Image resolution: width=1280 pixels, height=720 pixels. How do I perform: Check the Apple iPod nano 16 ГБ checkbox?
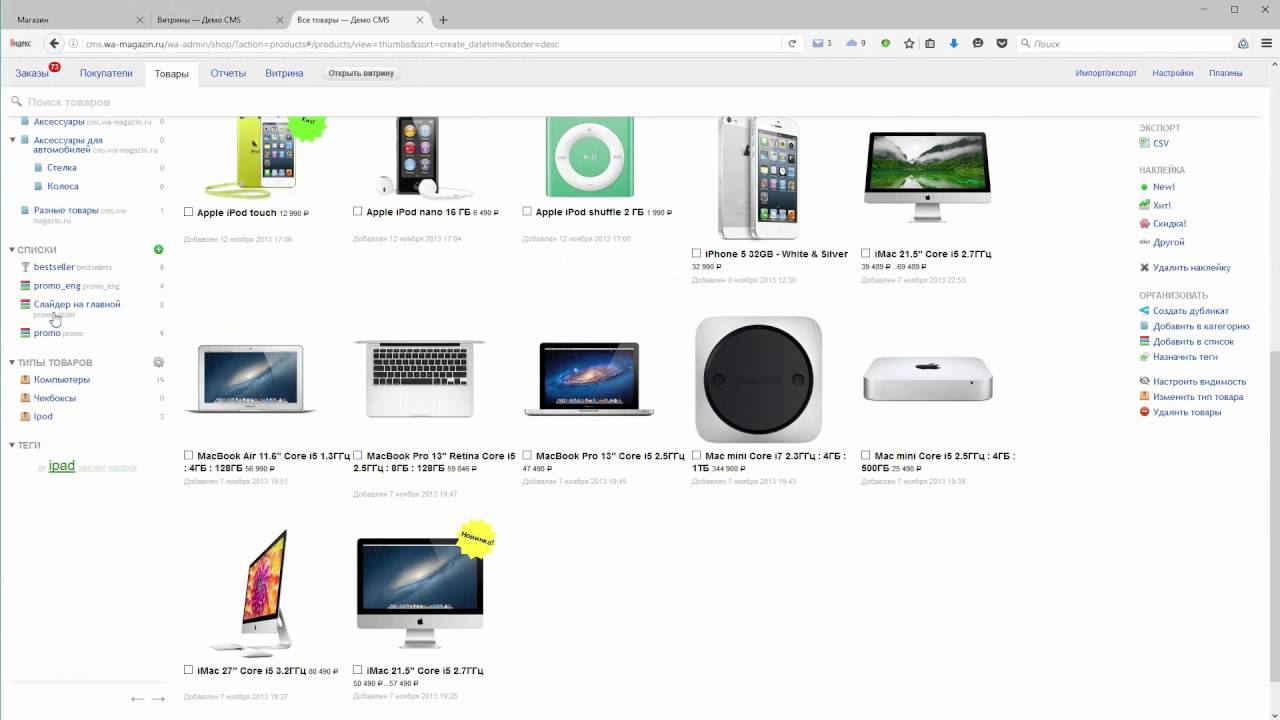358,211
